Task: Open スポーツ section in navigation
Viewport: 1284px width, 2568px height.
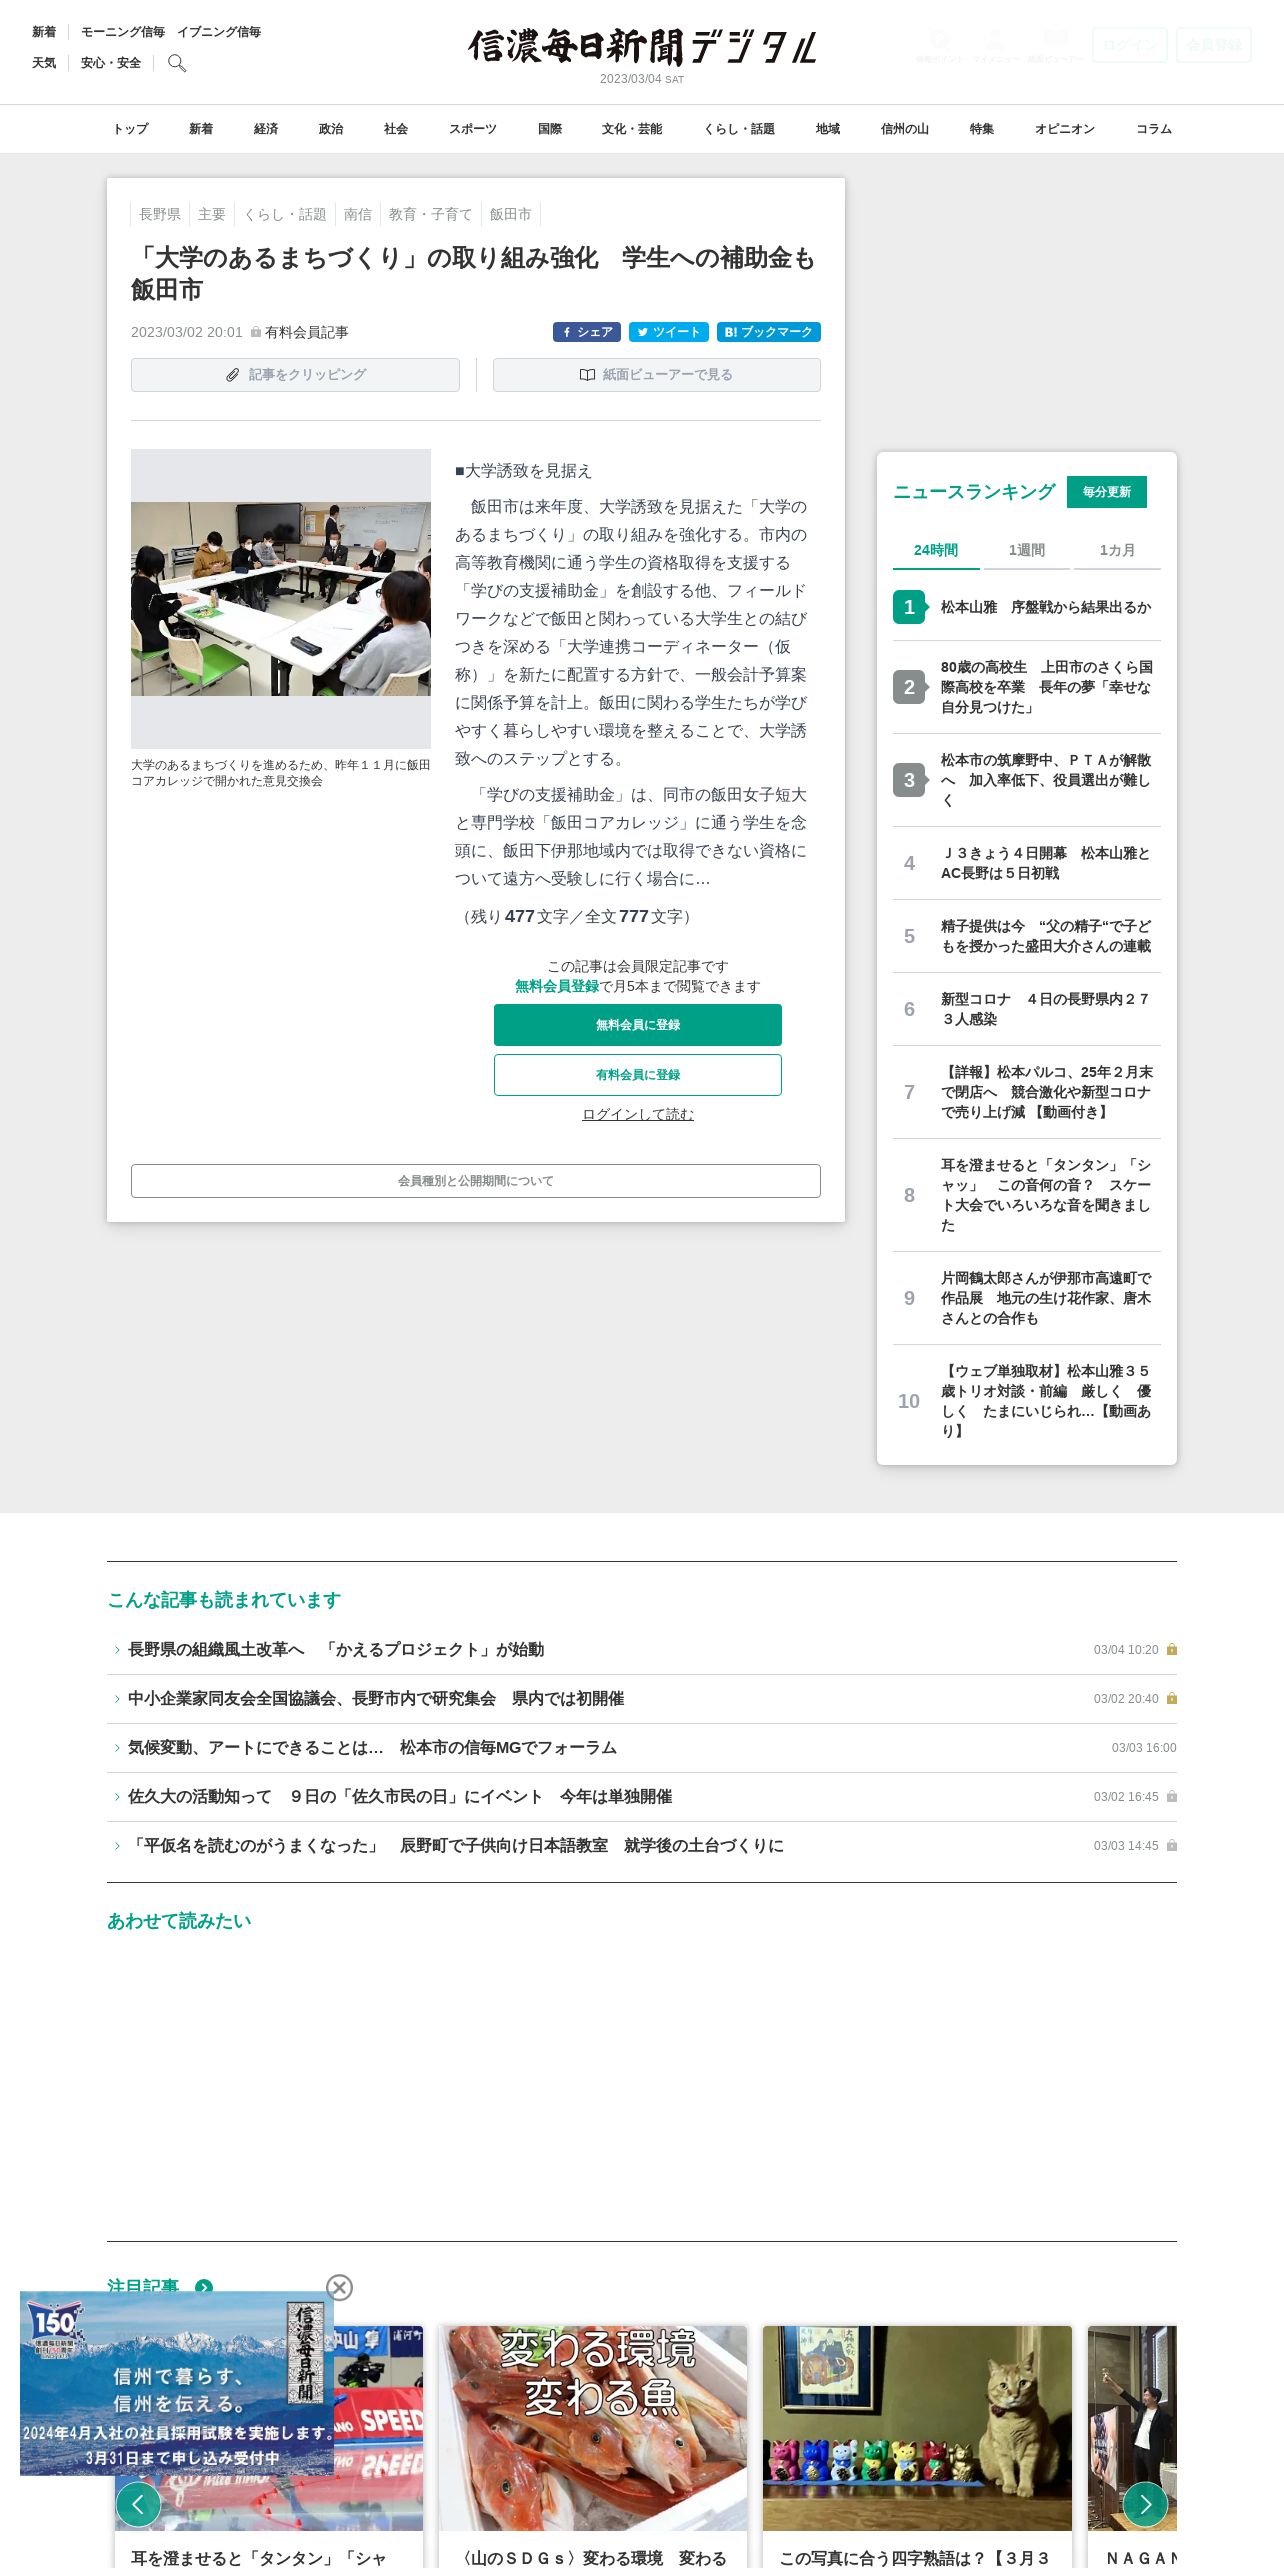Action: tap(473, 129)
